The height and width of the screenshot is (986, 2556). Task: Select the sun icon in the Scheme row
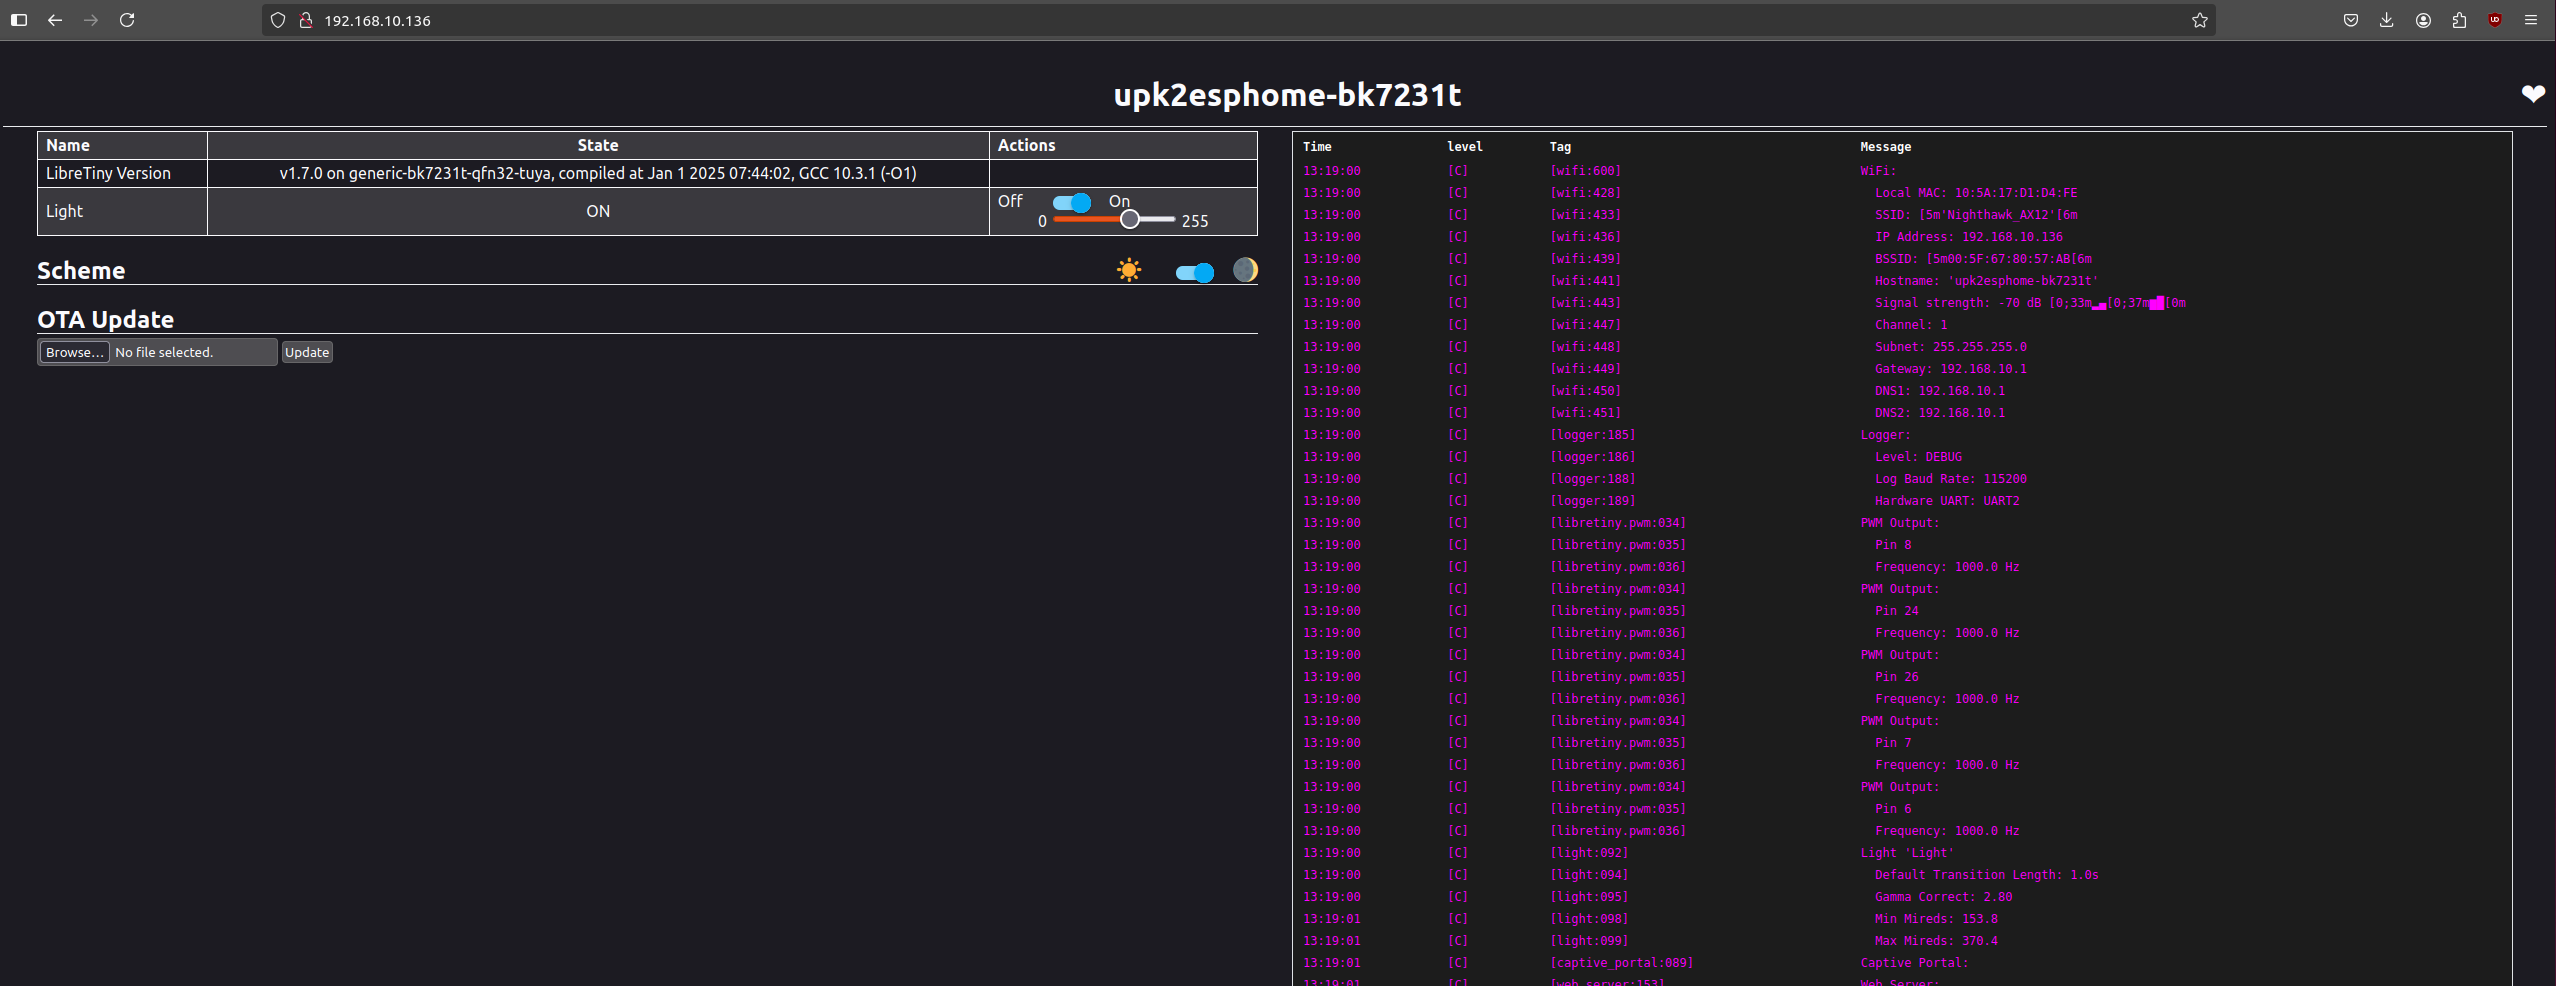[1129, 270]
